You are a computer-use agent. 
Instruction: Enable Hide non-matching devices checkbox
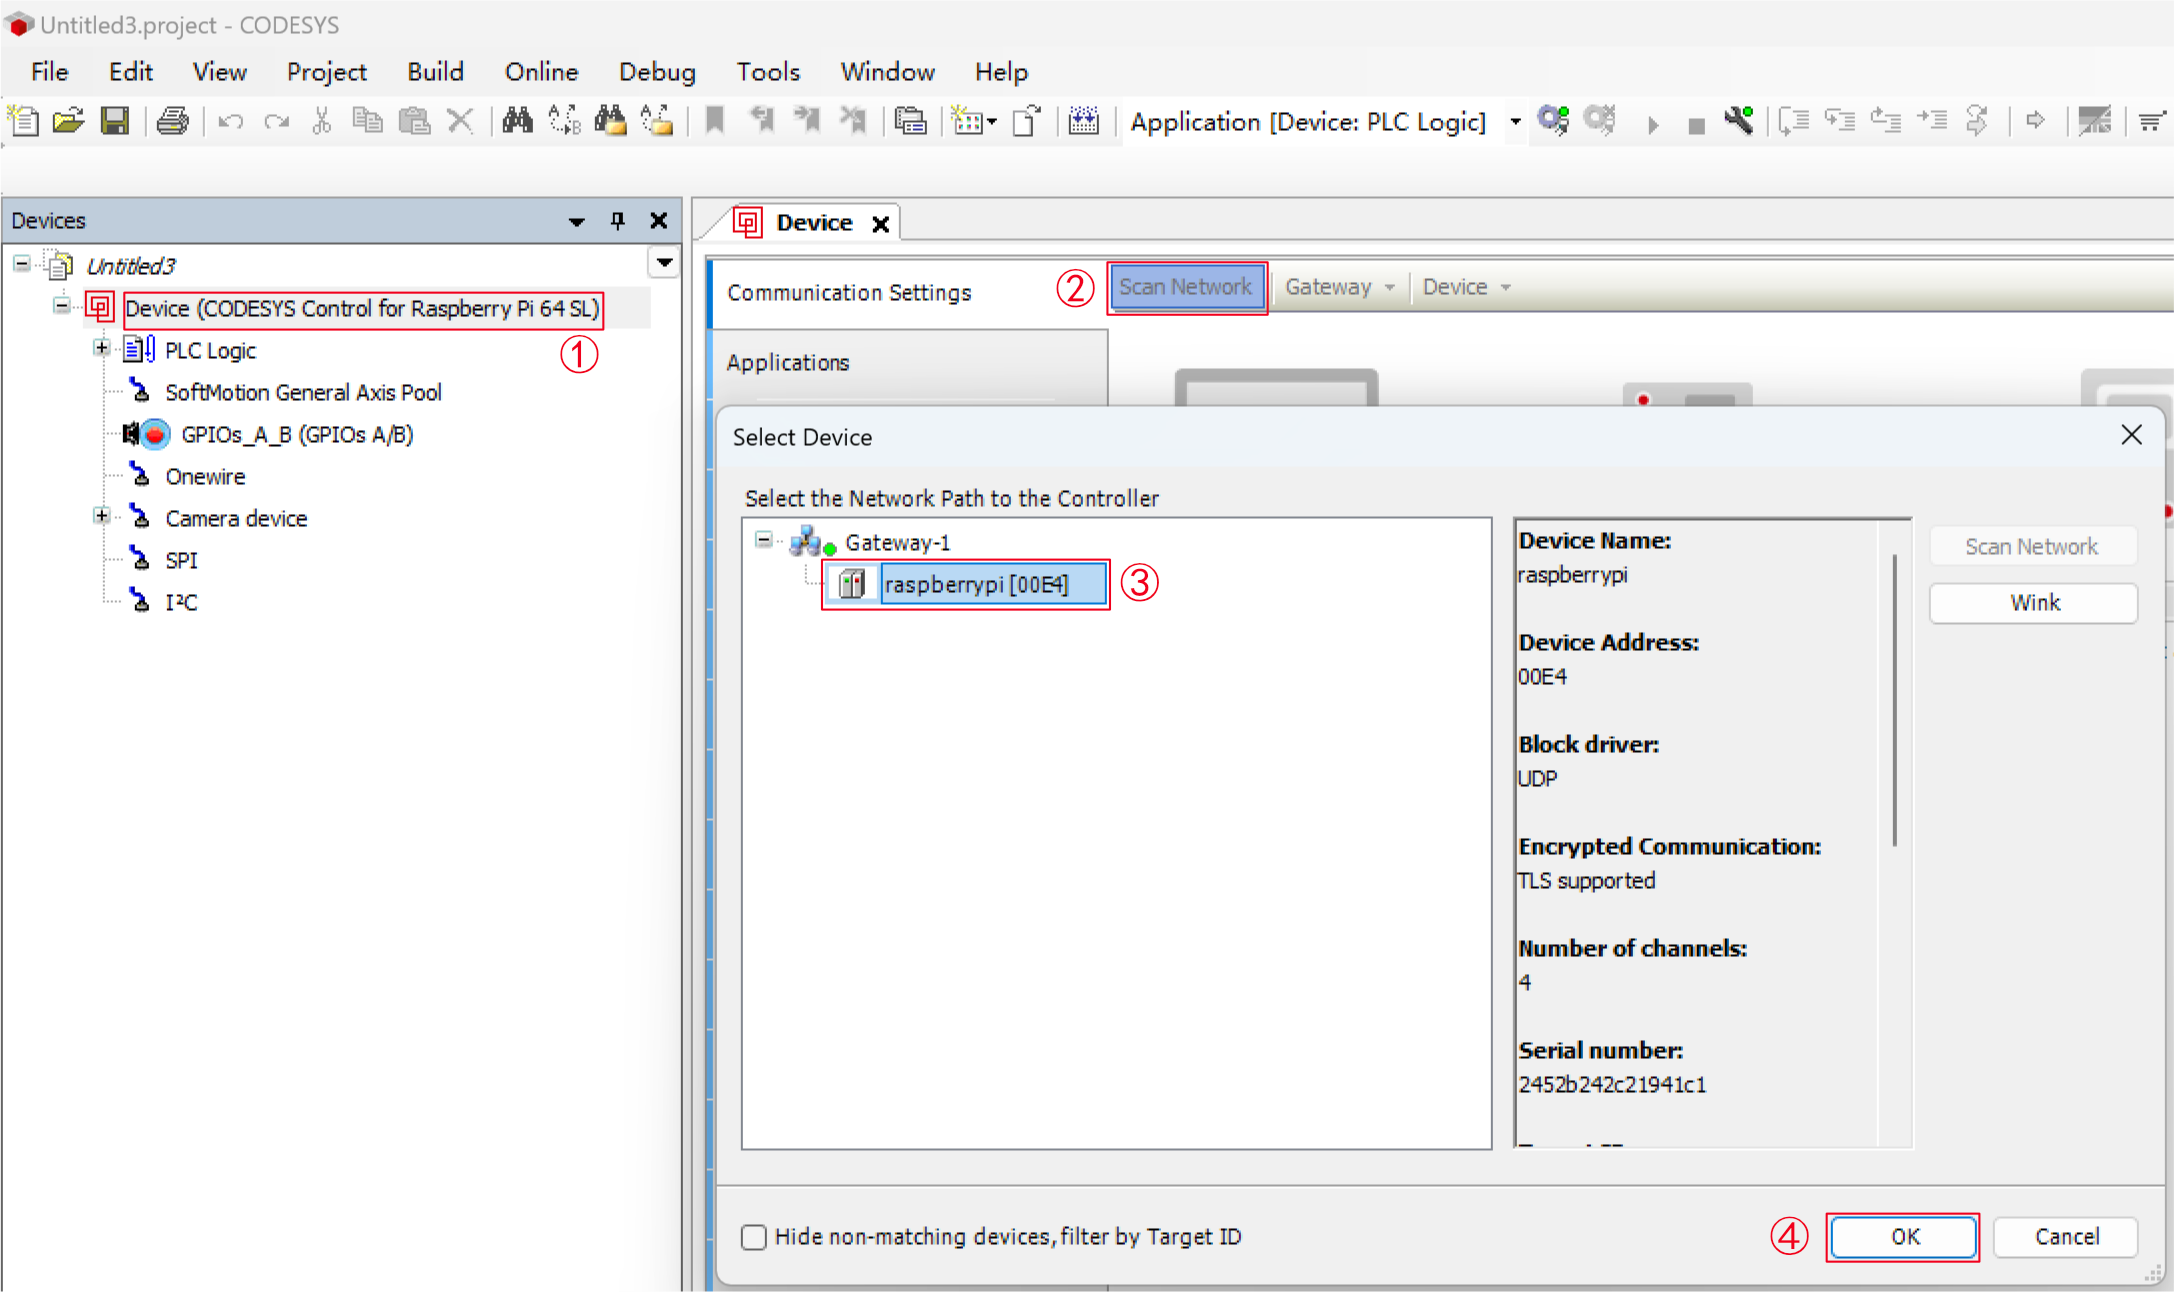(x=754, y=1237)
